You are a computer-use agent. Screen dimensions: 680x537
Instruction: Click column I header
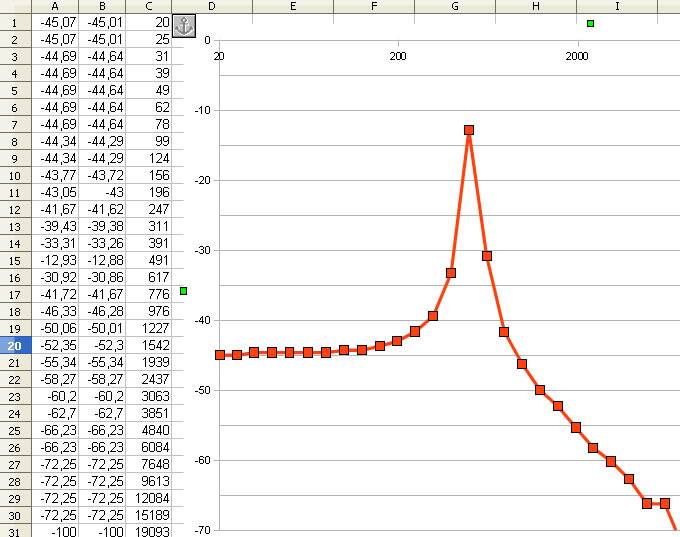click(x=617, y=6)
